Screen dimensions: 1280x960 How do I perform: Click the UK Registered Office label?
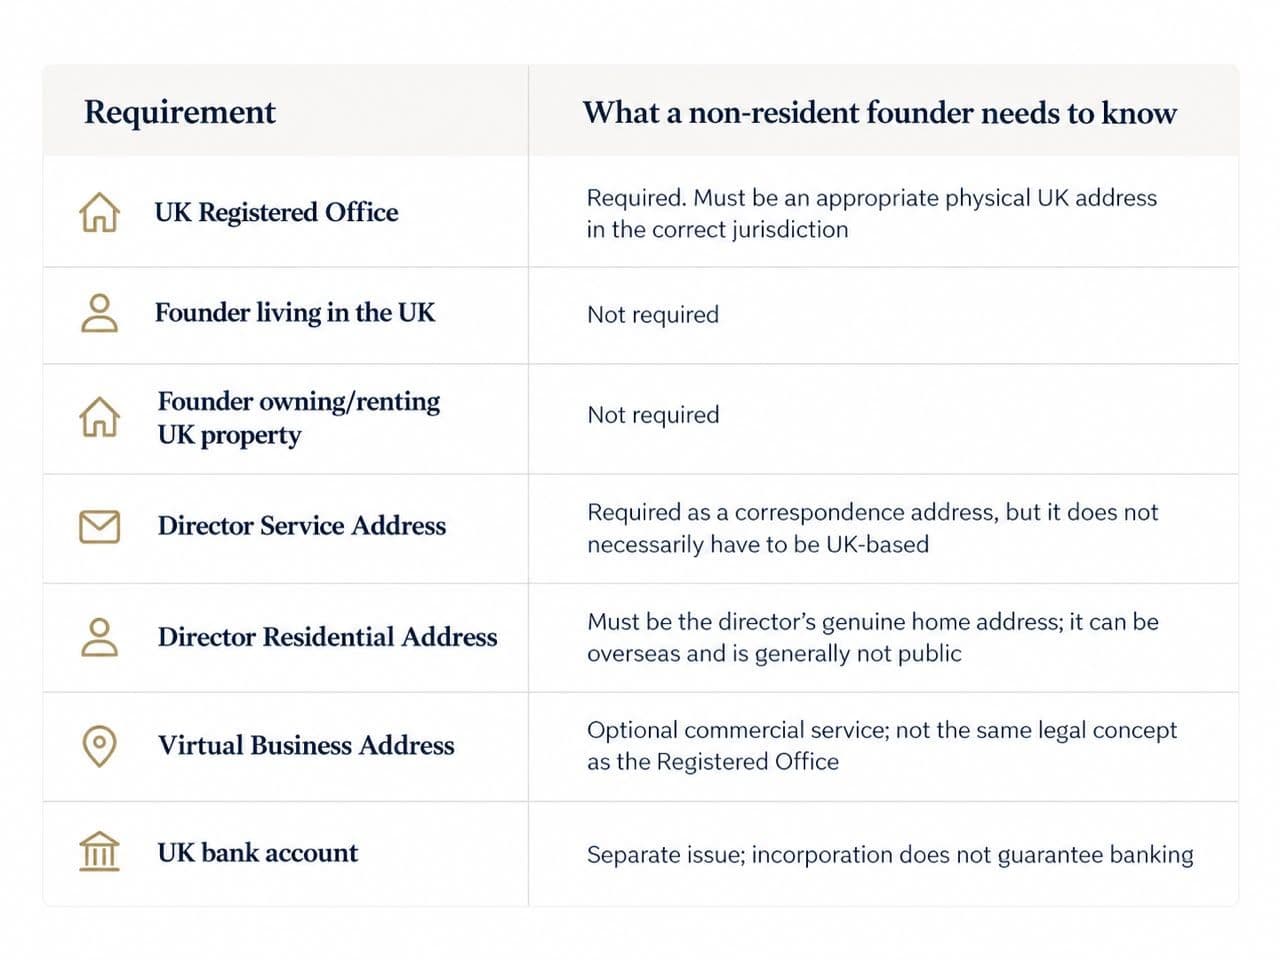[276, 212]
